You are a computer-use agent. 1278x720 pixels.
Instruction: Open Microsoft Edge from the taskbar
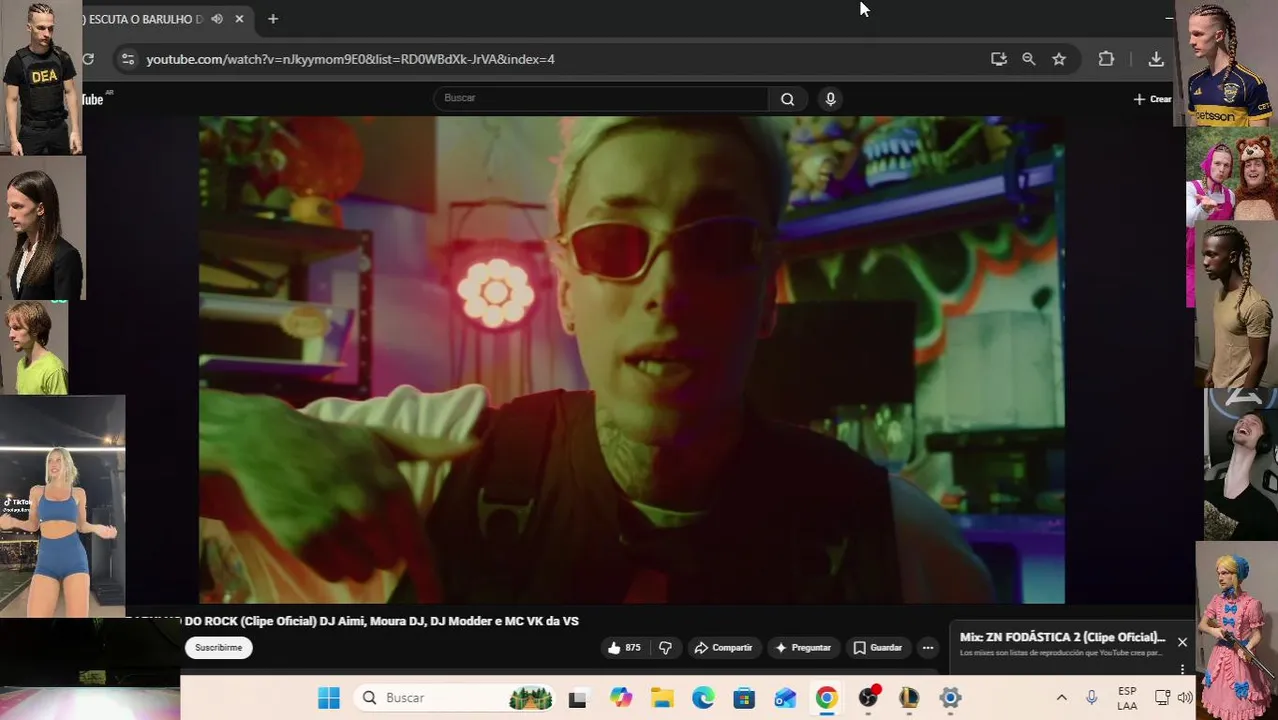coord(703,698)
